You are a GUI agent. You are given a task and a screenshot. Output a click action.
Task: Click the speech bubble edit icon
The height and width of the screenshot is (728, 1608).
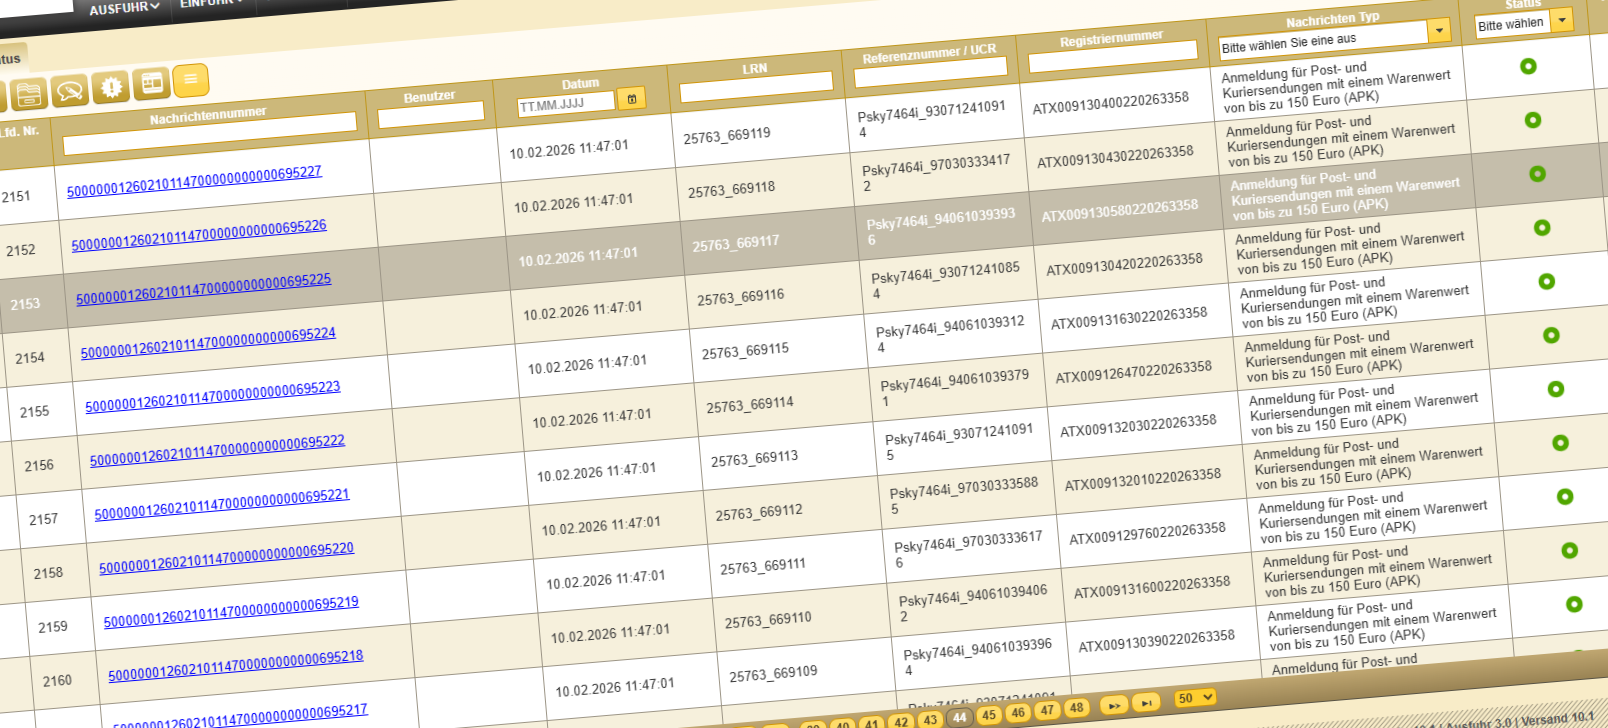[x=70, y=91]
